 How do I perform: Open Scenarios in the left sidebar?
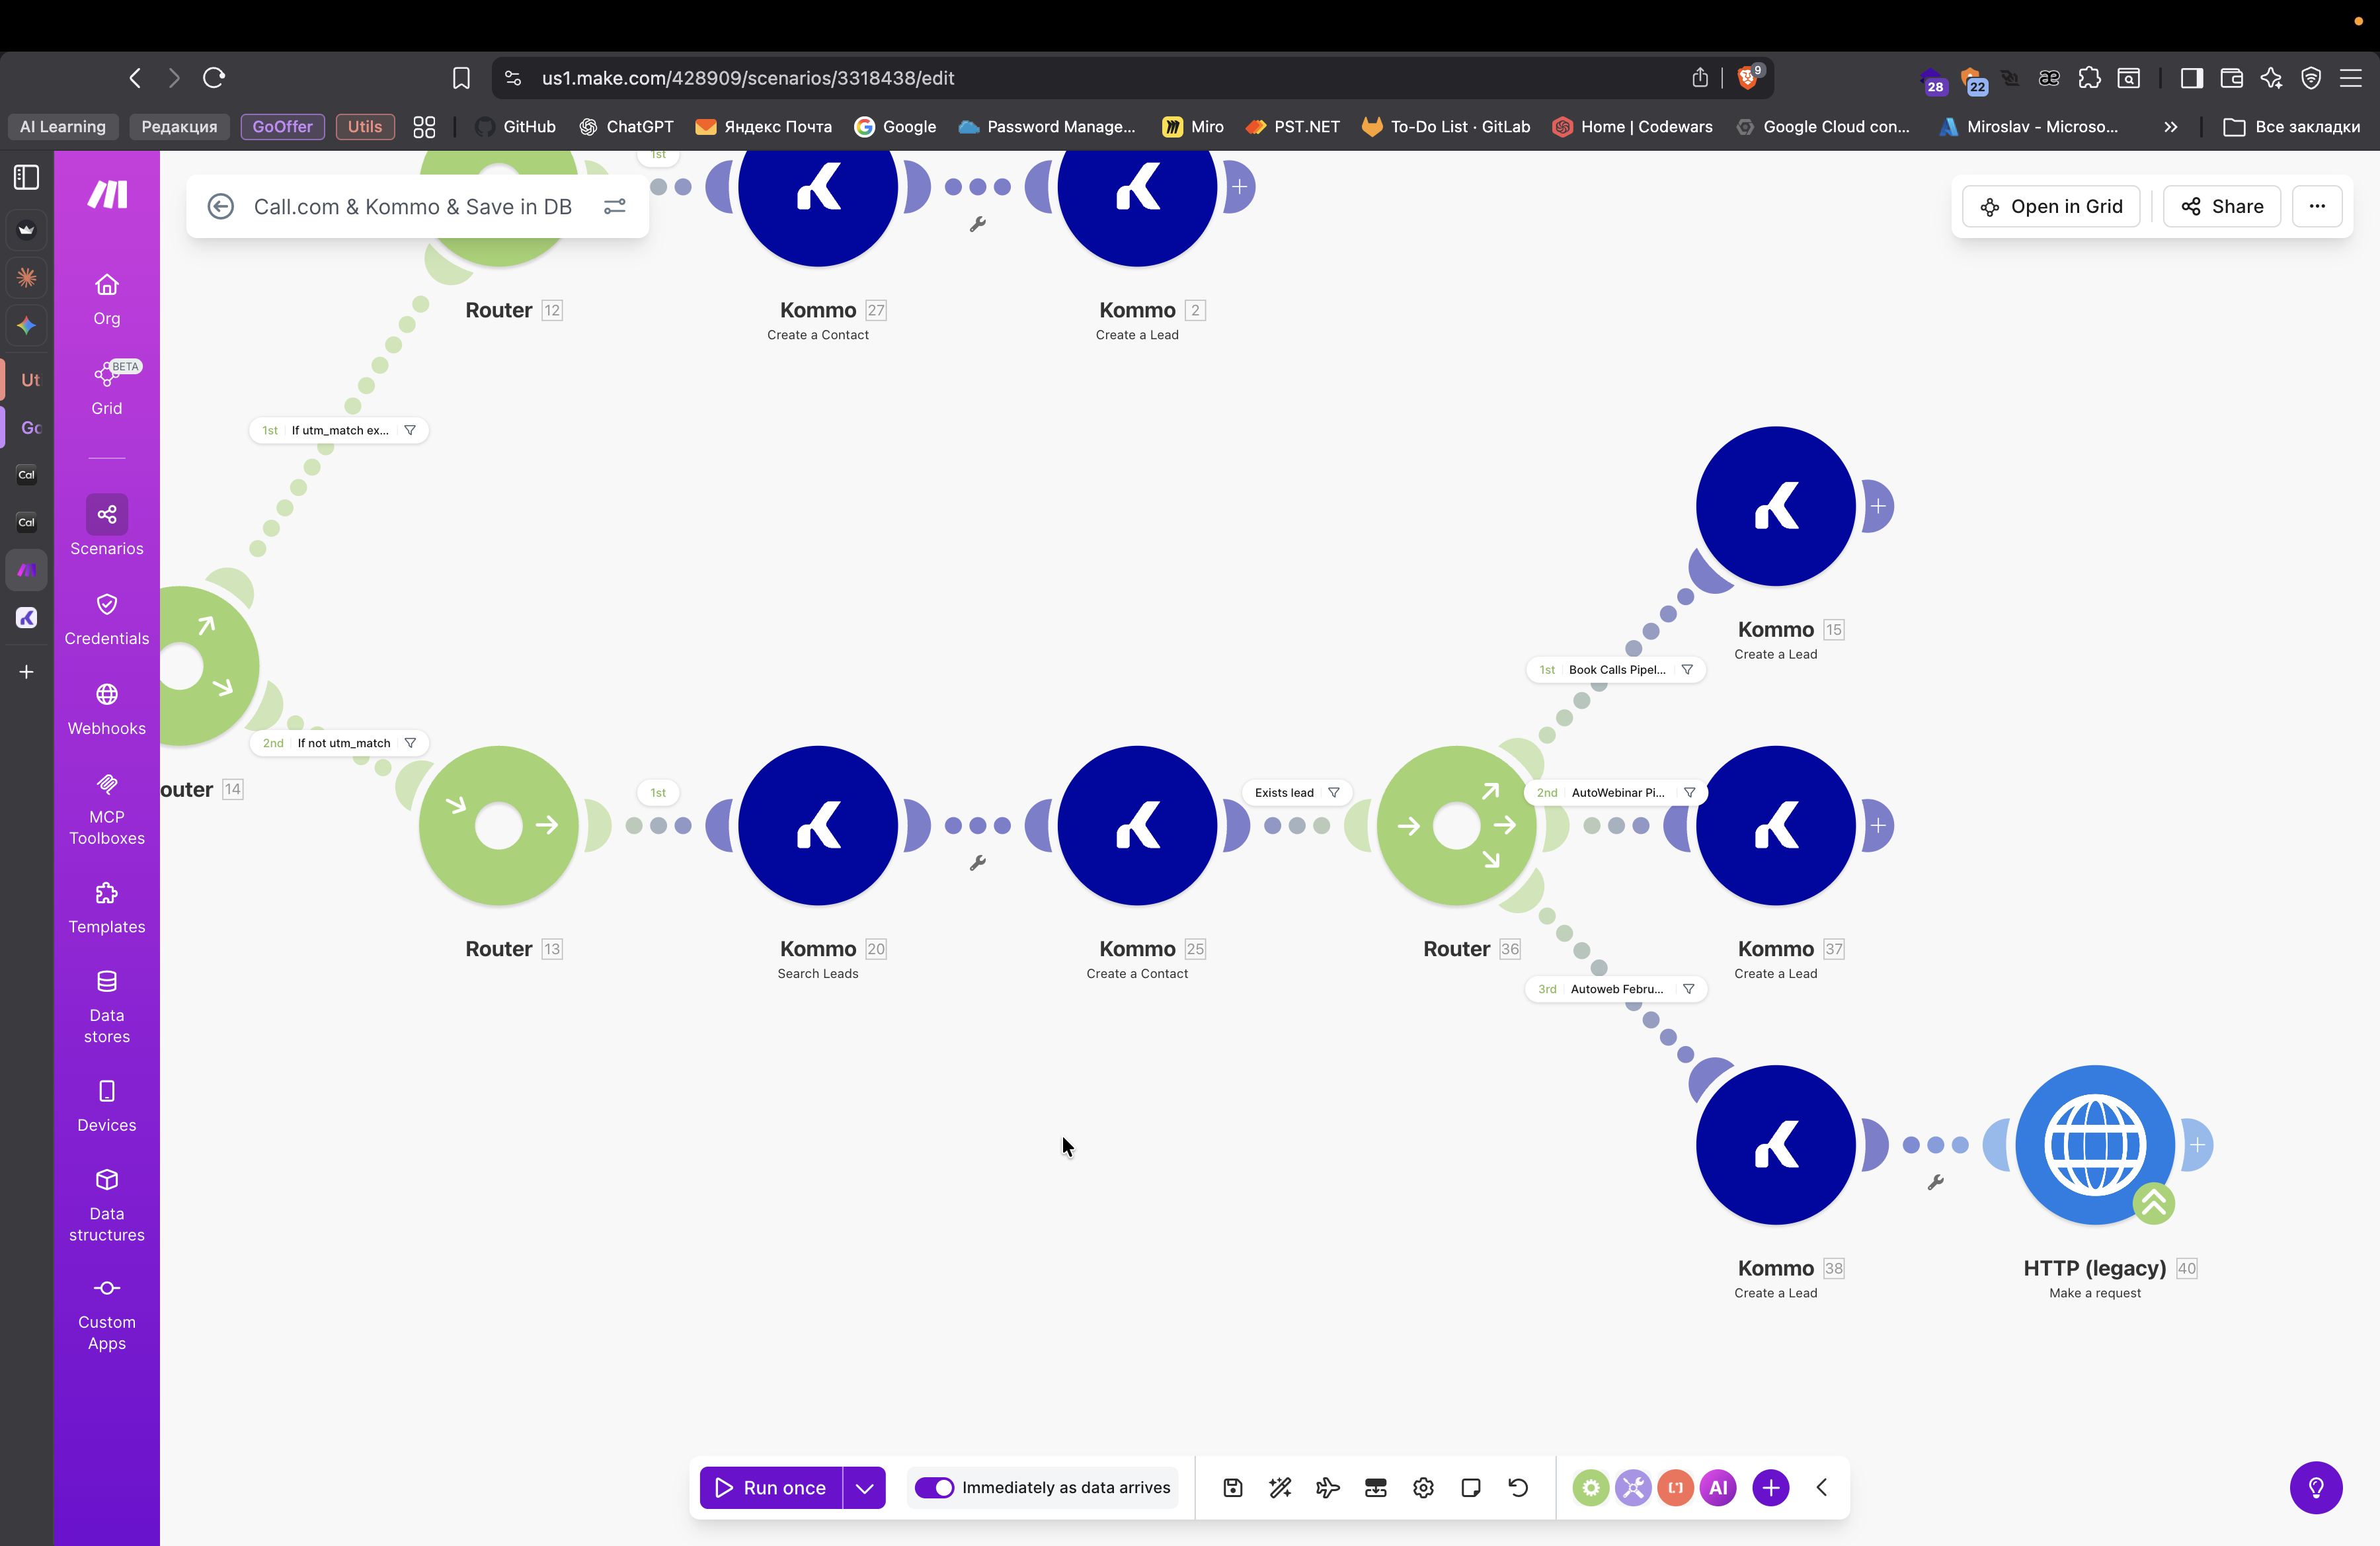tap(106, 526)
